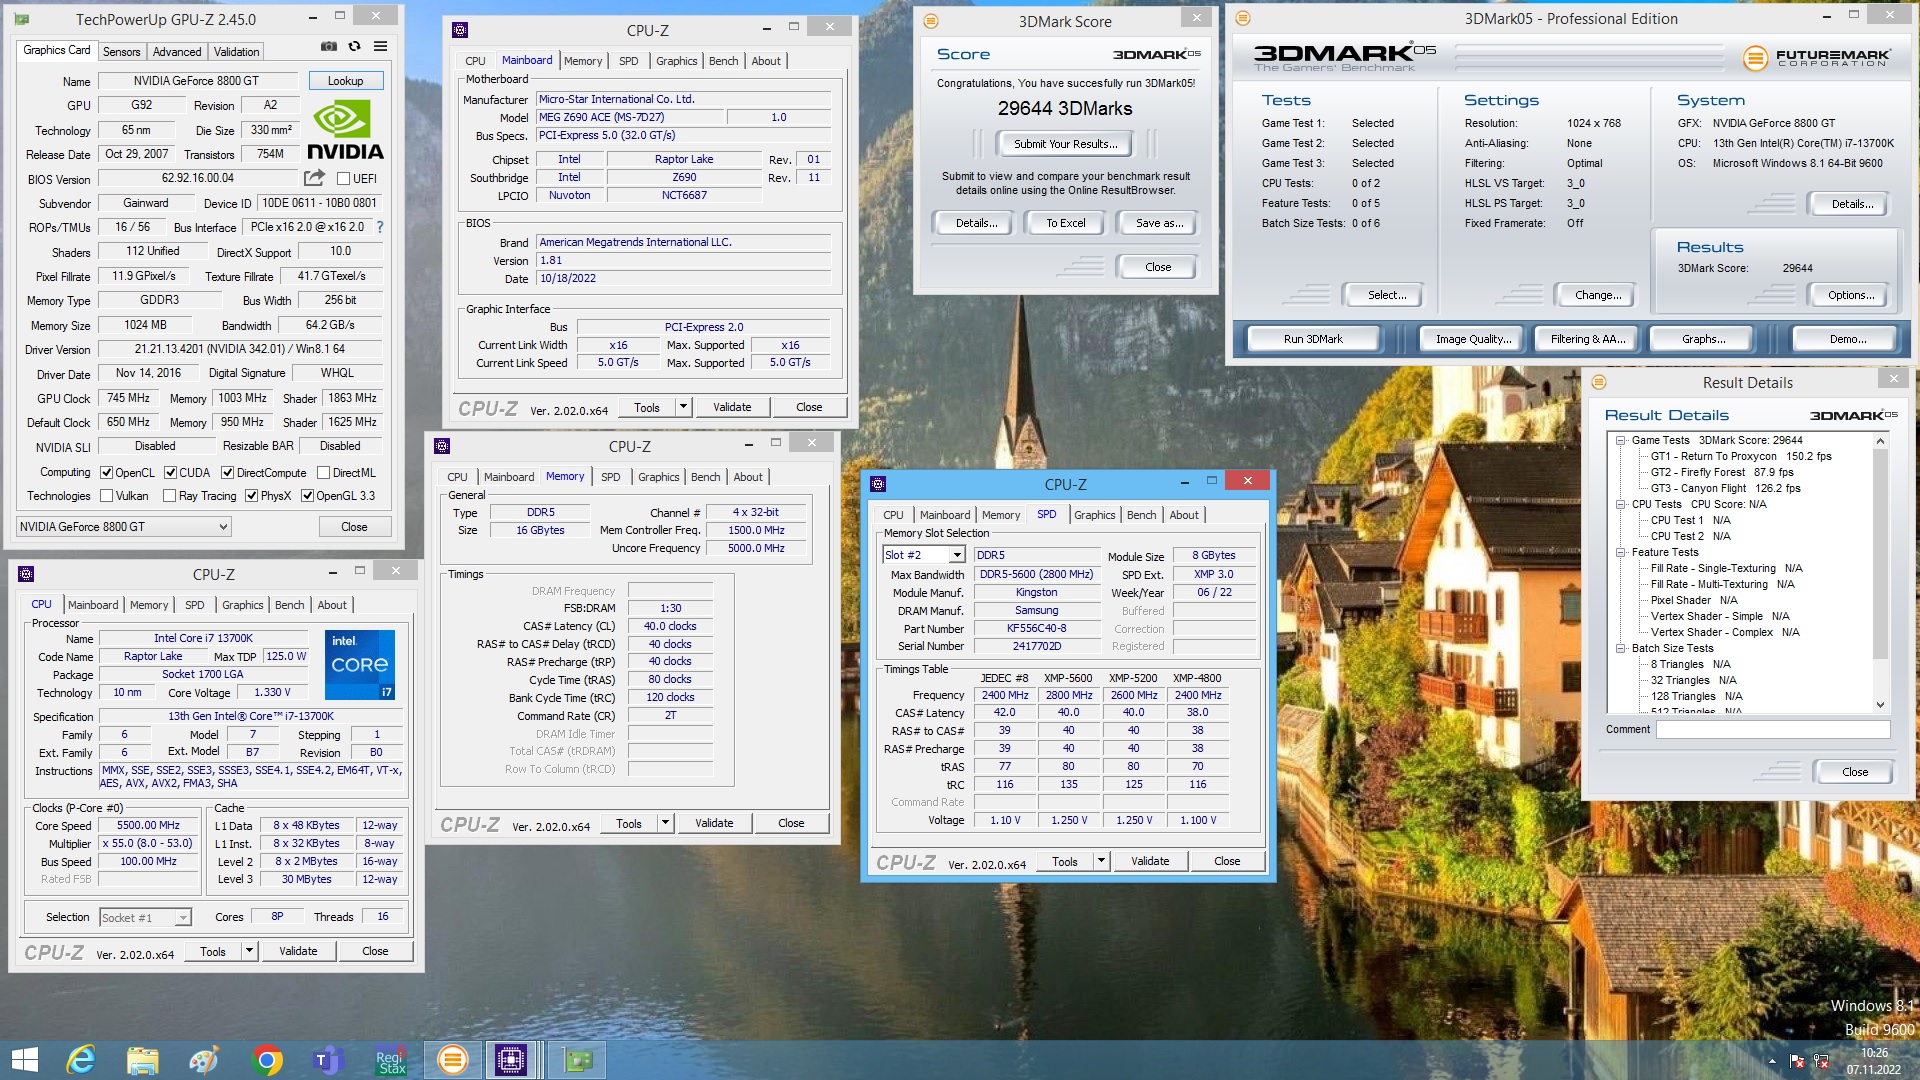Toggle the UEFI checkbox in GPU-Z

(343, 179)
